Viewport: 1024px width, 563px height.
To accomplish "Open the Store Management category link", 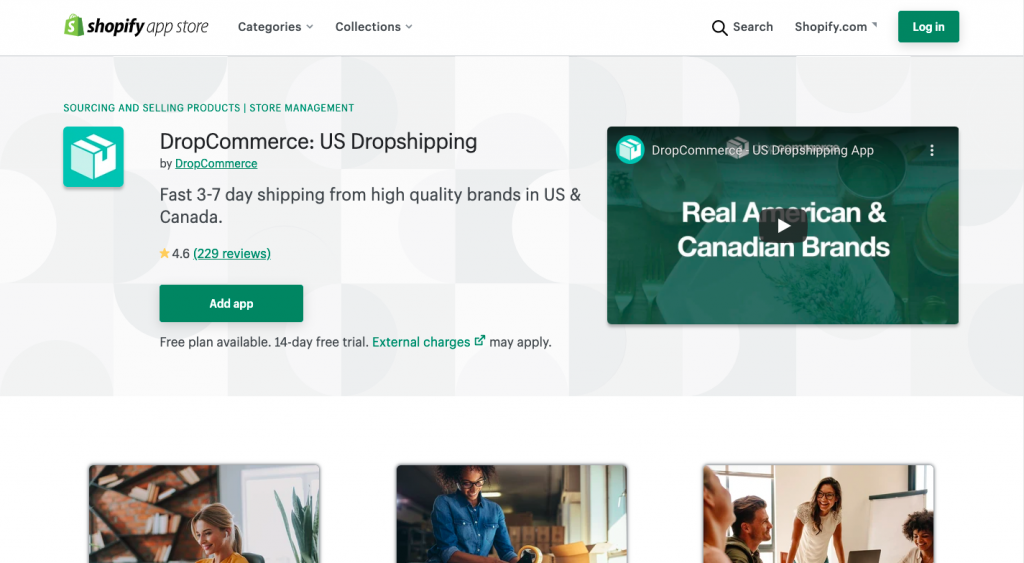I will (302, 108).
